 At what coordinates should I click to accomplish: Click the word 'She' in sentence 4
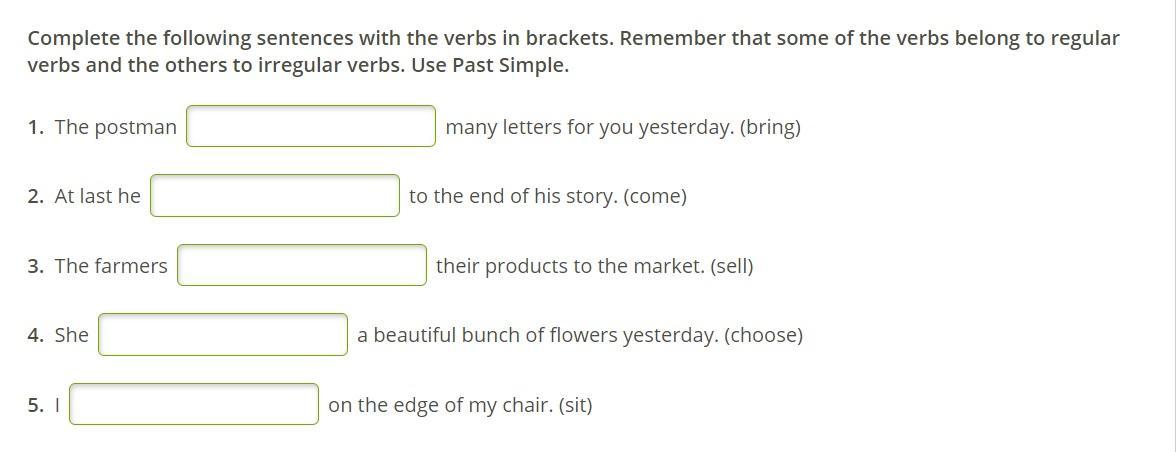[x=71, y=335]
